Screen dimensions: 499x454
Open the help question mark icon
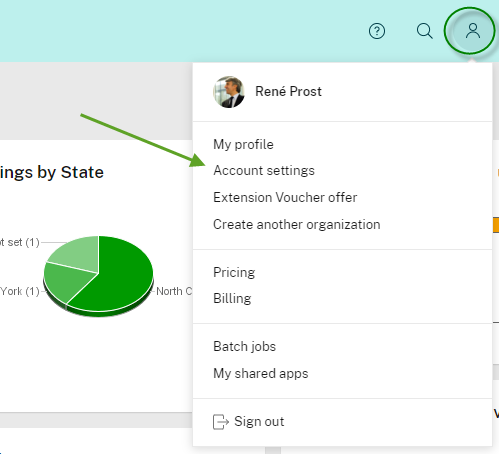(x=377, y=31)
